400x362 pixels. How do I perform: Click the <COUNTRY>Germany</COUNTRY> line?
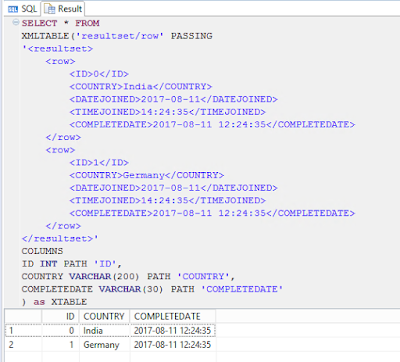click(x=147, y=175)
